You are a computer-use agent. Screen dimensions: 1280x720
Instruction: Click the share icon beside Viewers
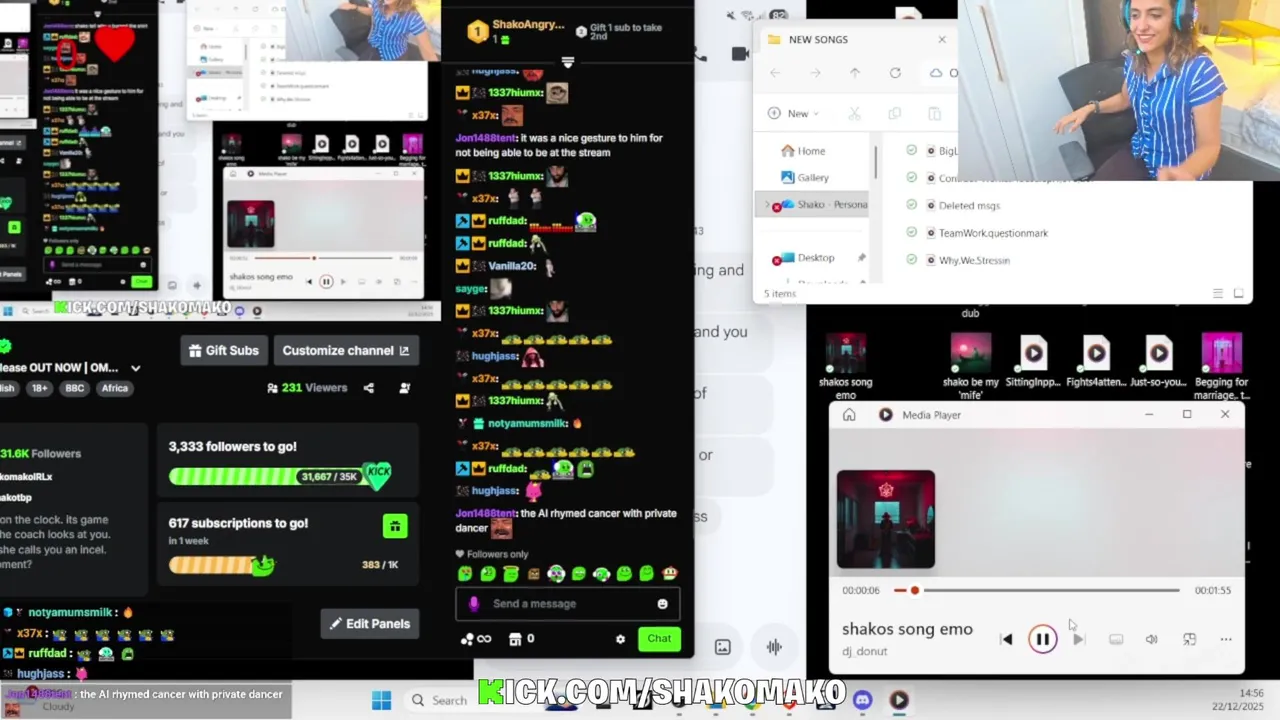(x=369, y=388)
